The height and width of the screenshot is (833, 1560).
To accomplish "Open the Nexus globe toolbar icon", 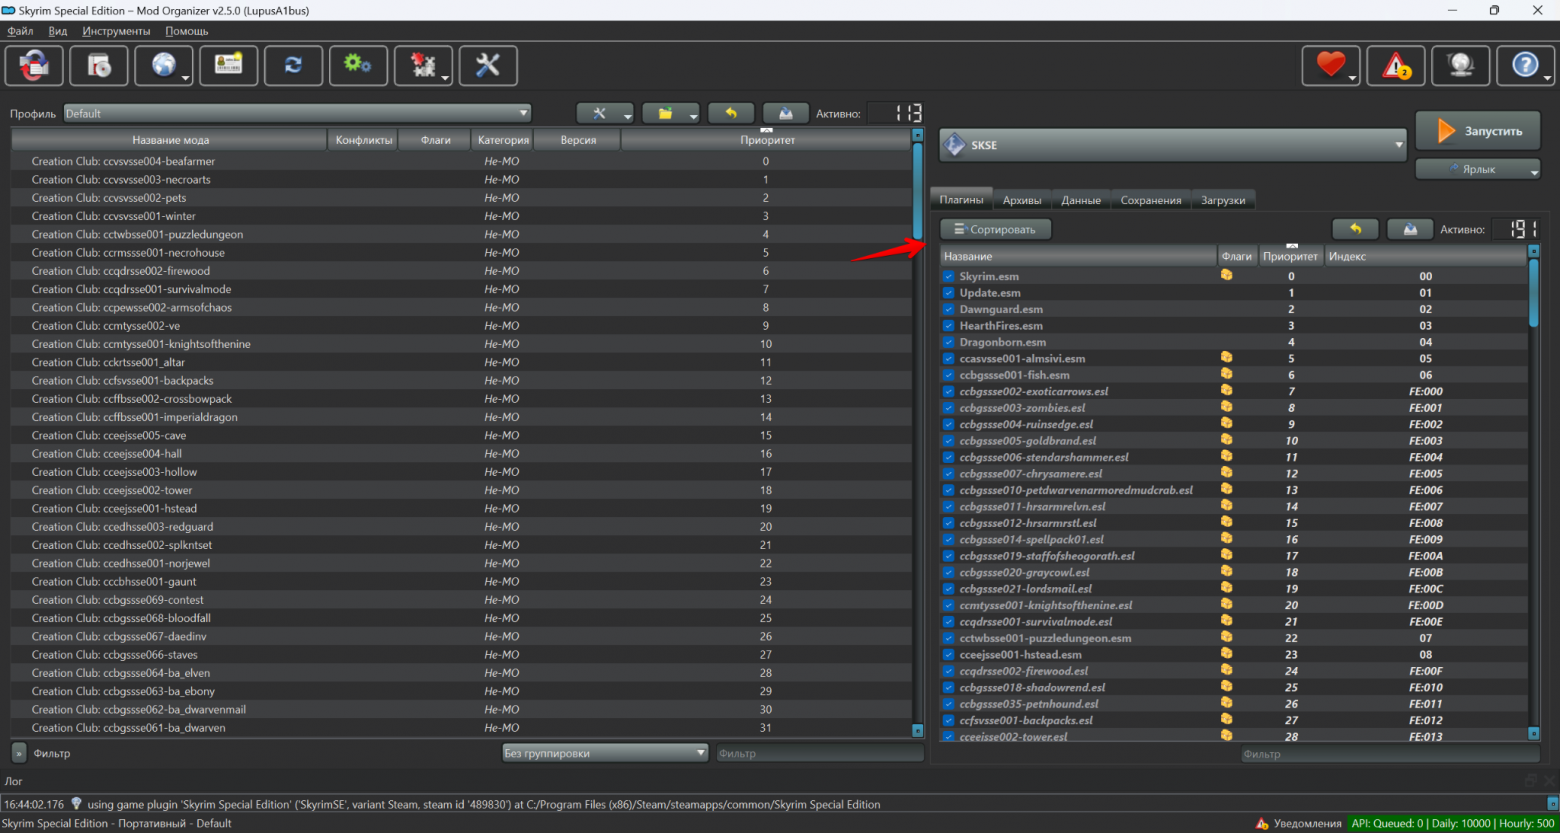I will [164, 66].
